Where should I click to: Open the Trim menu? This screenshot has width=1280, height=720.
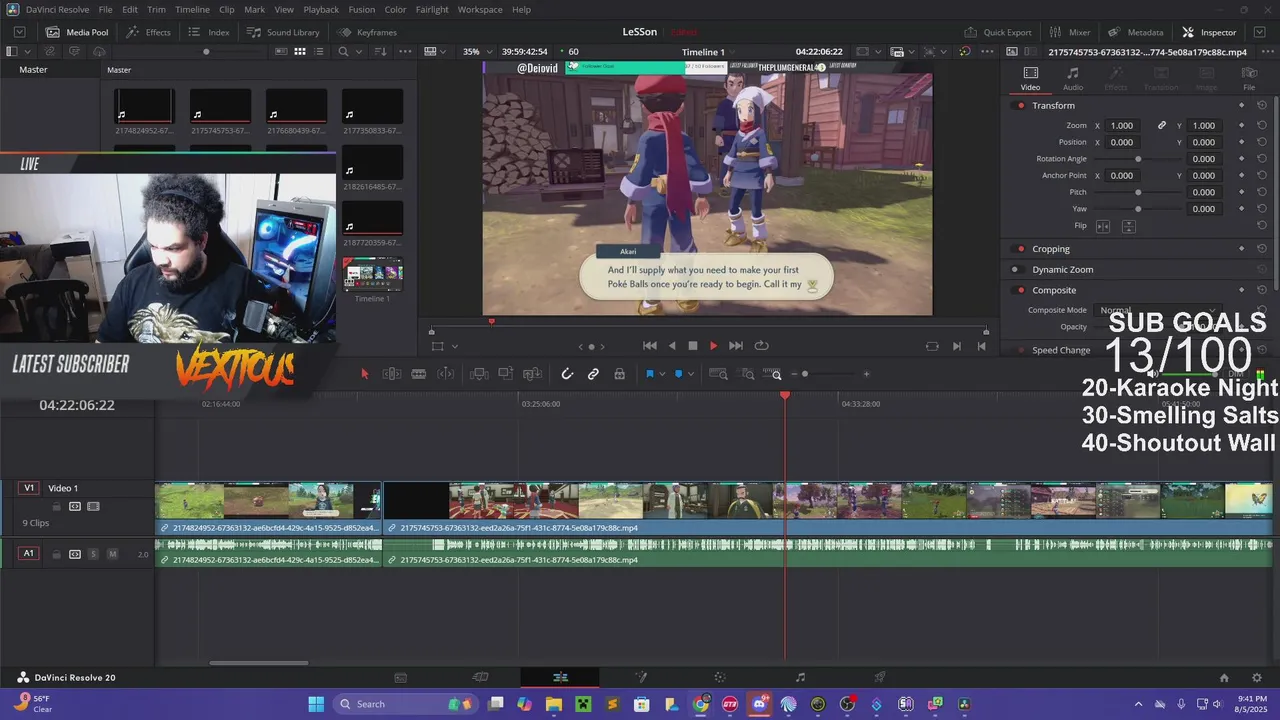[156, 9]
